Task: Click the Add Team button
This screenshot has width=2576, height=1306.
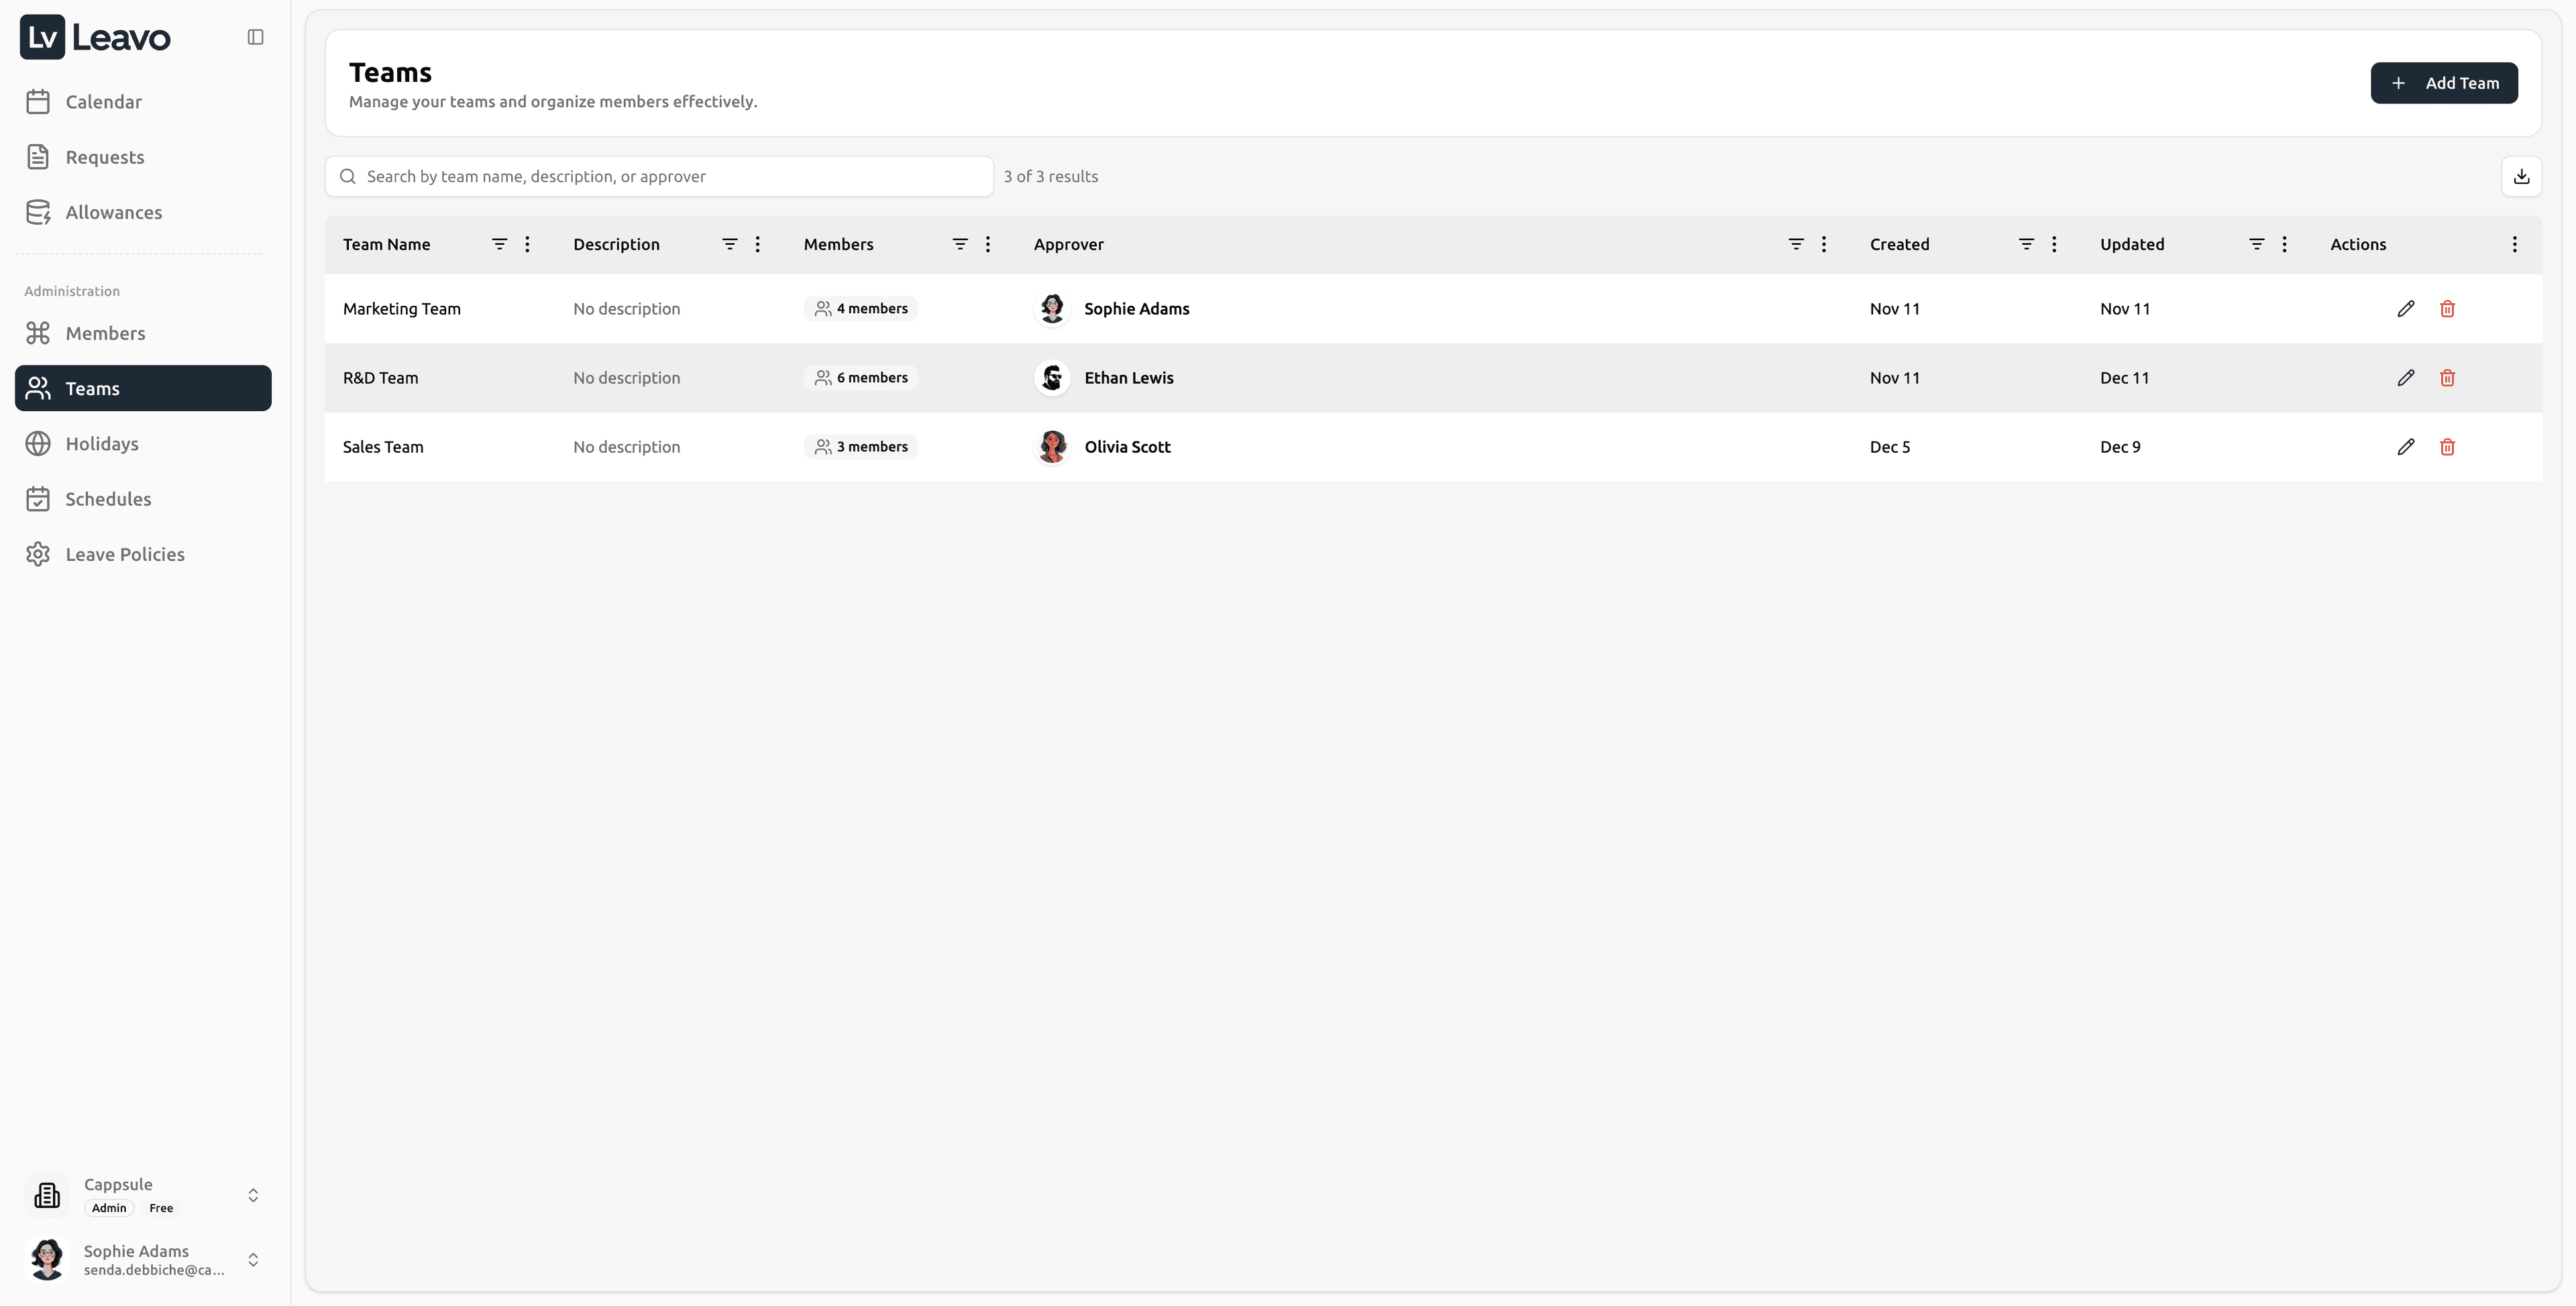Action: (2443, 83)
